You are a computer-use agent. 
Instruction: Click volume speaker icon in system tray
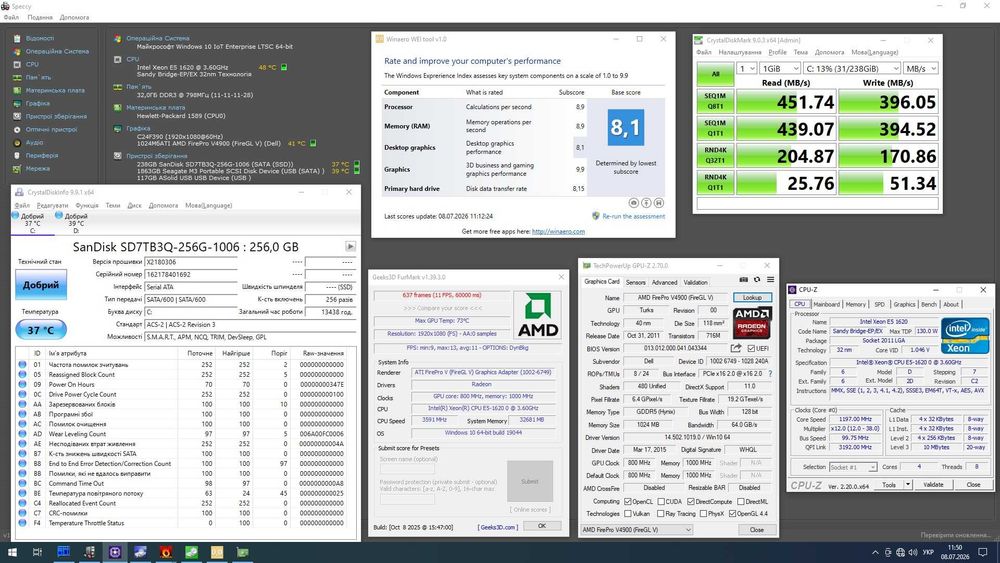[913, 552]
